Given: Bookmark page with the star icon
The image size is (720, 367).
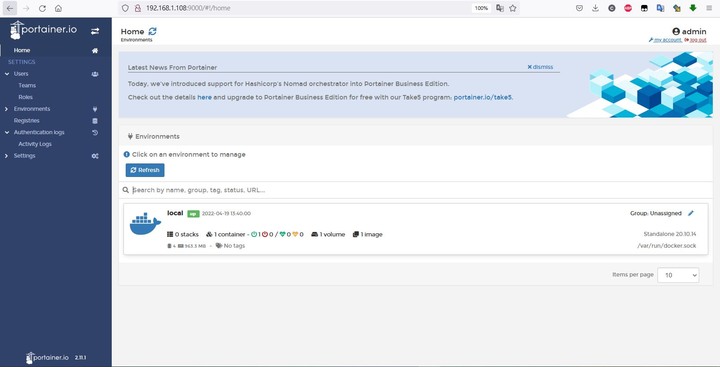Looking at the screenshot, I should pyautogui.click(x=513, y=8).
